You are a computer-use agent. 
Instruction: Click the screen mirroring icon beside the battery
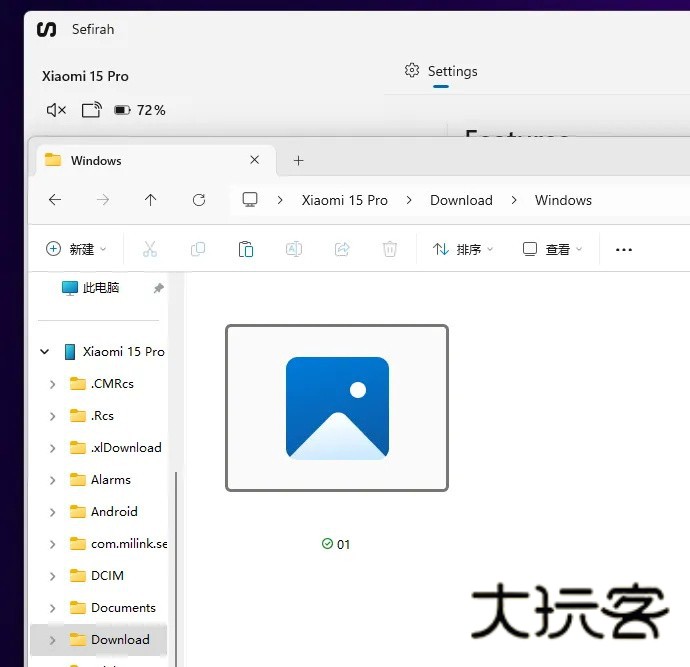[x=91, y=110]
